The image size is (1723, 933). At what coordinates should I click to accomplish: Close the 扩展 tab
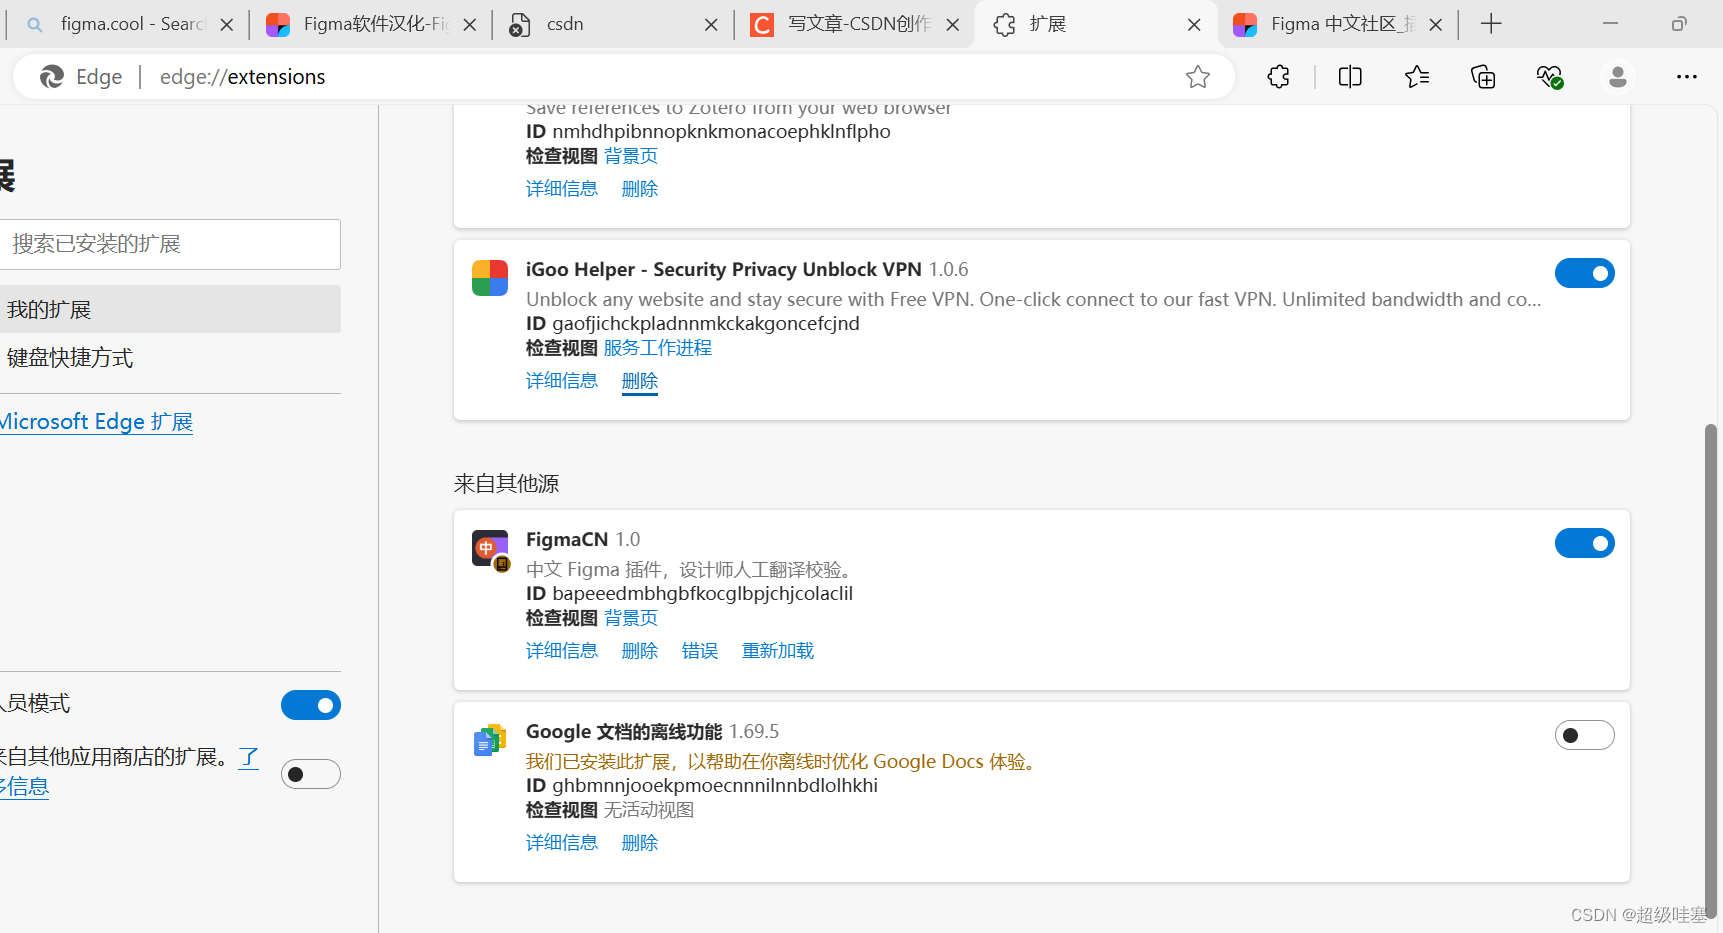tap(1194, 25)
